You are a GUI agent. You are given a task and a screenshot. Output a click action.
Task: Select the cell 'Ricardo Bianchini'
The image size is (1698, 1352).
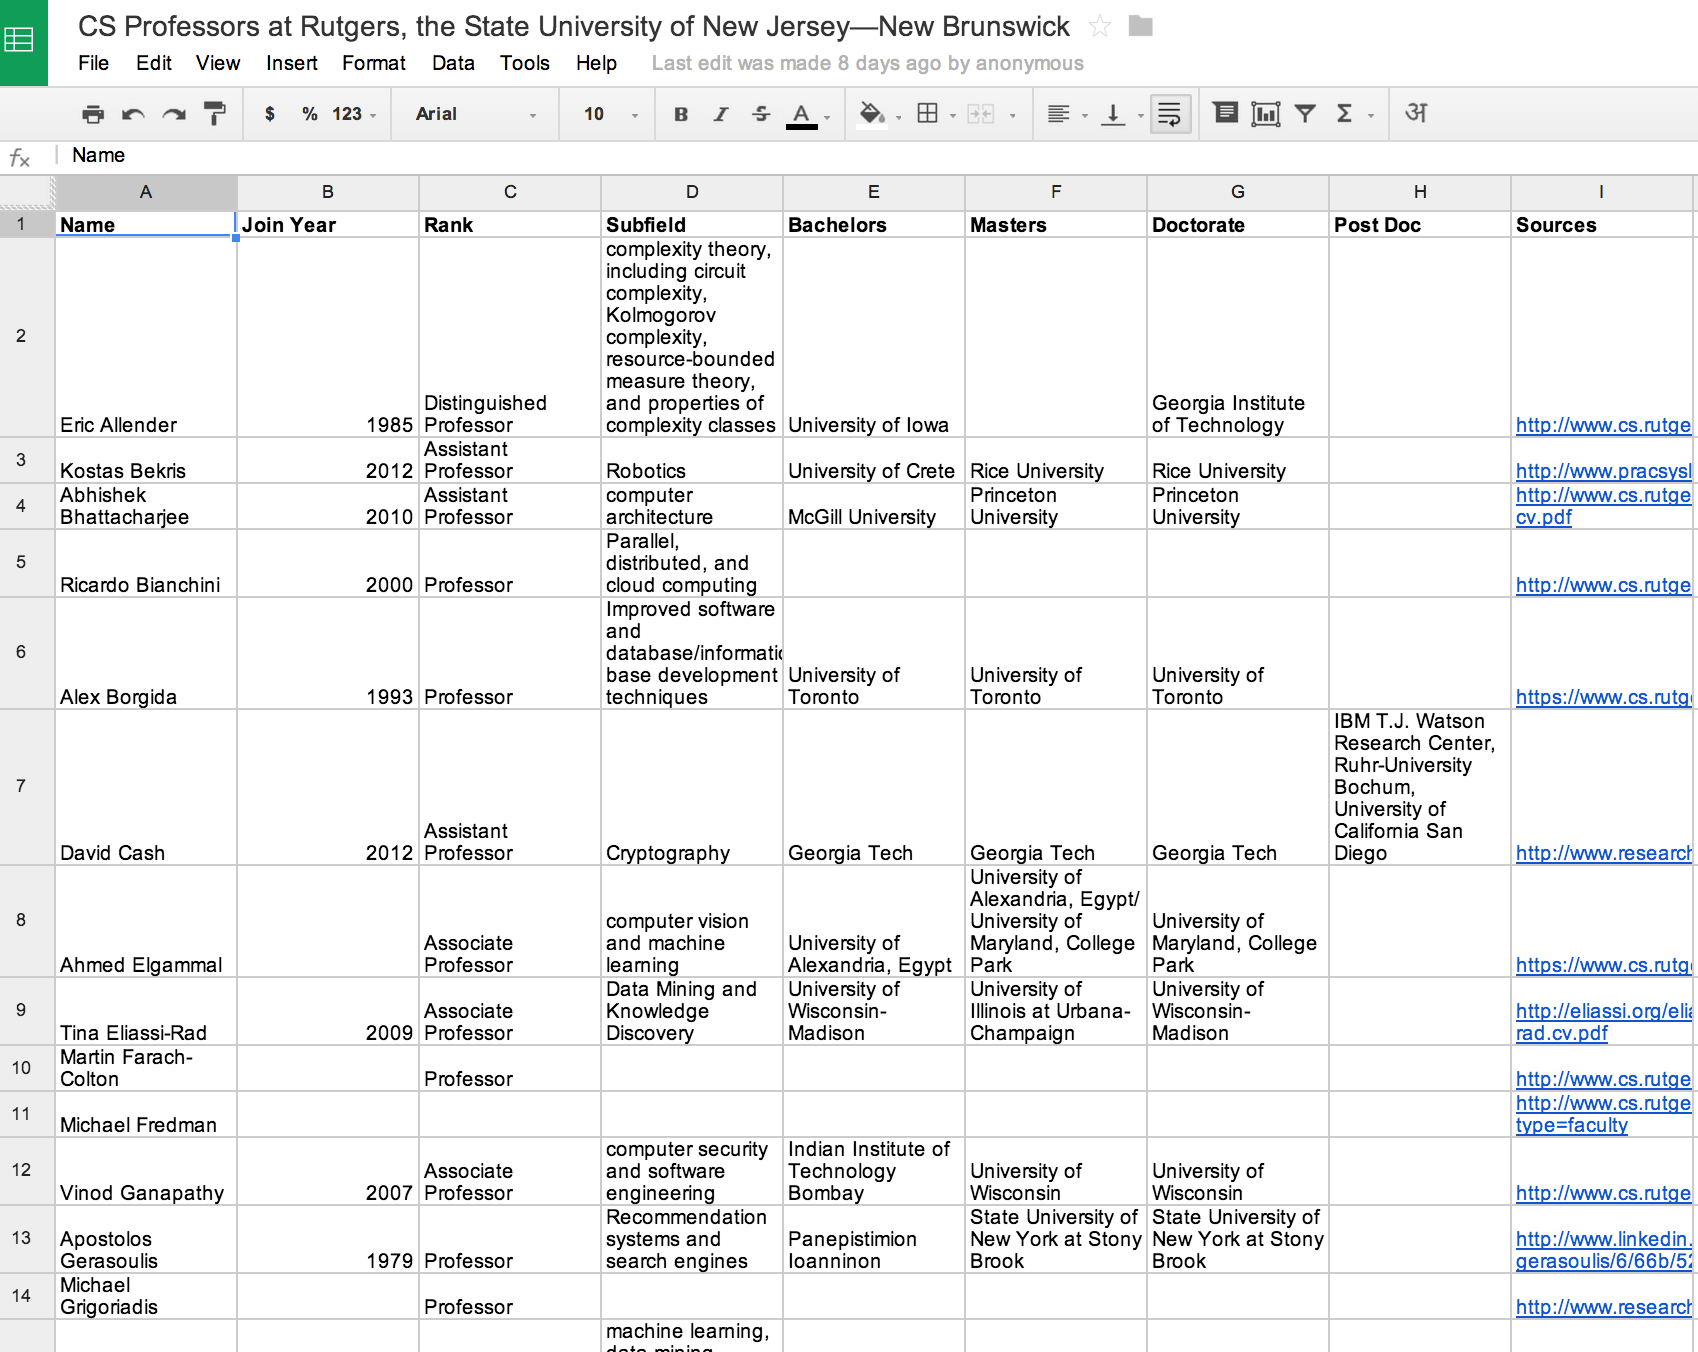pyautogui.click(x=146, y=564)
